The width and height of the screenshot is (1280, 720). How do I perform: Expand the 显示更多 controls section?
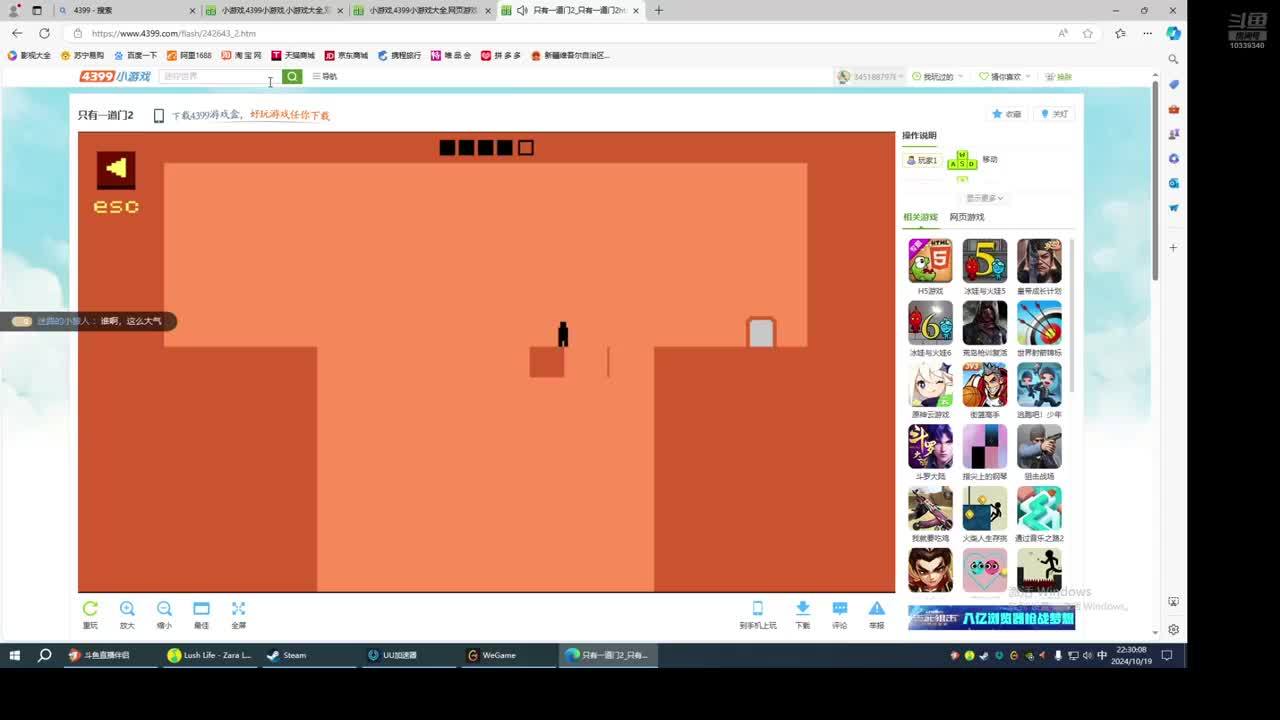pos(984,198)
